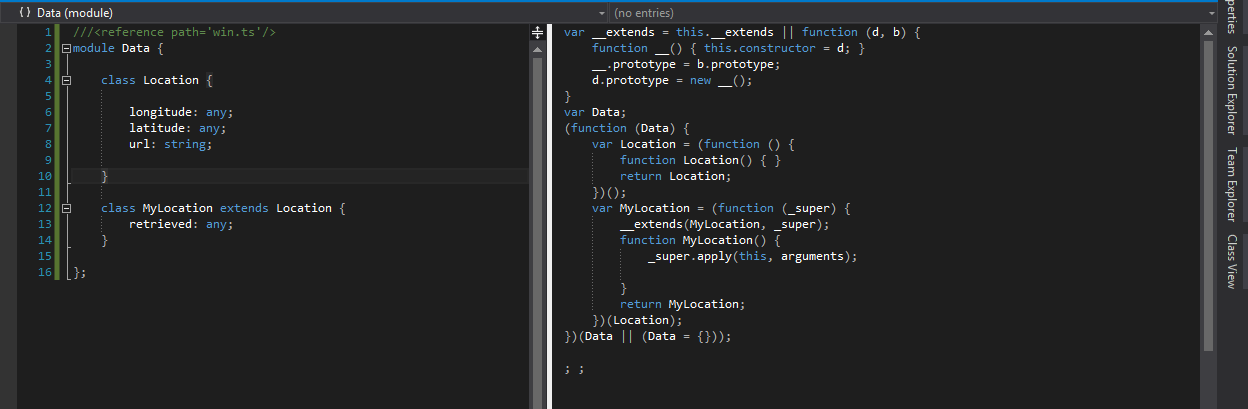Click the '(function (Data) {' line
The height and width of the screenshot is (409, 1248).
[627, 128]
